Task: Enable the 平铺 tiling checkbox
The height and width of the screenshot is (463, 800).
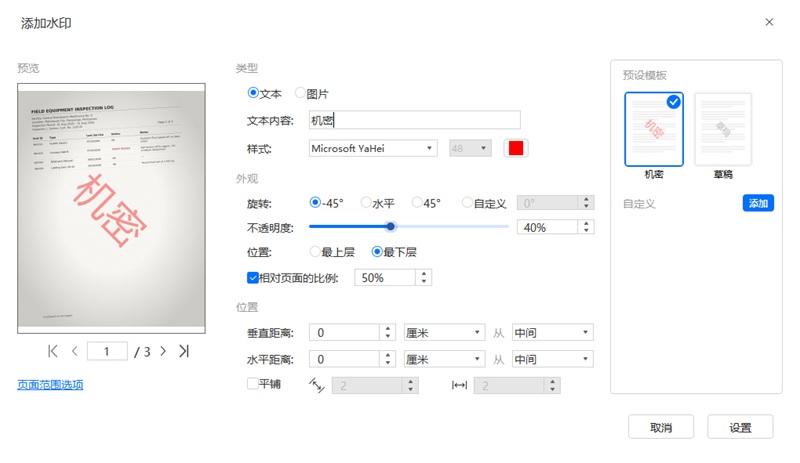Action: (253, 383)
